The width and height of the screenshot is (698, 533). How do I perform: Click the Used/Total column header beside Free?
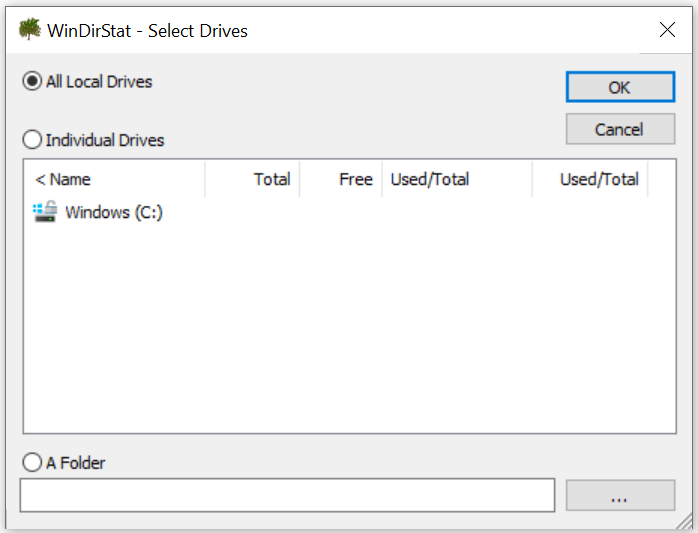click(457, 179)
